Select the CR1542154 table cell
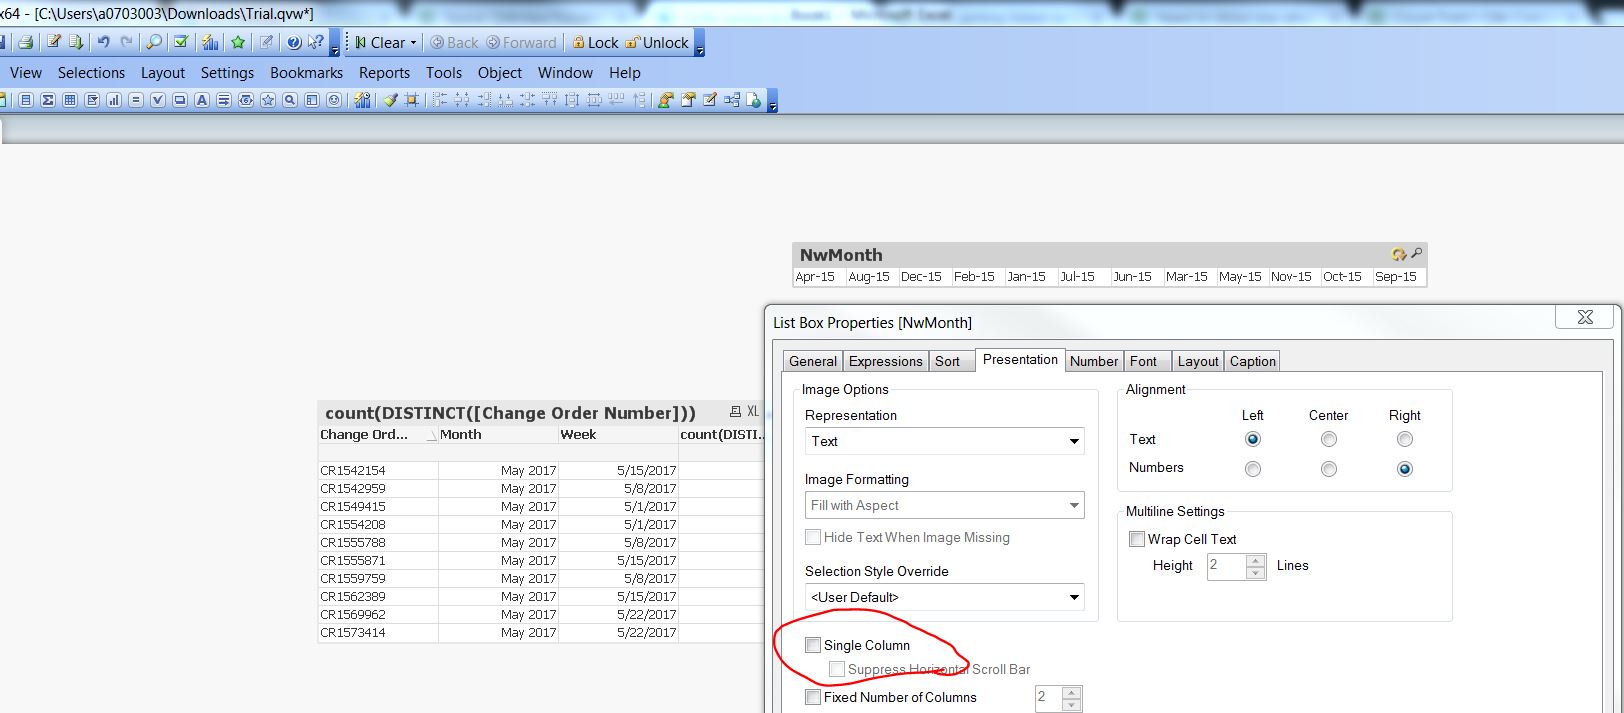Viewport: 1624px width, 713px height. point(377,470)
